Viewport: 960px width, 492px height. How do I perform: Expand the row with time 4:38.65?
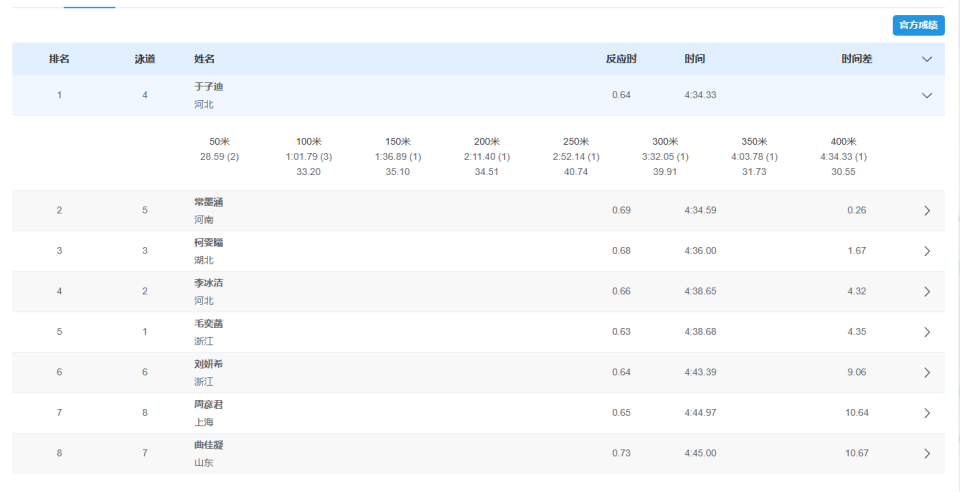[927, 291]
